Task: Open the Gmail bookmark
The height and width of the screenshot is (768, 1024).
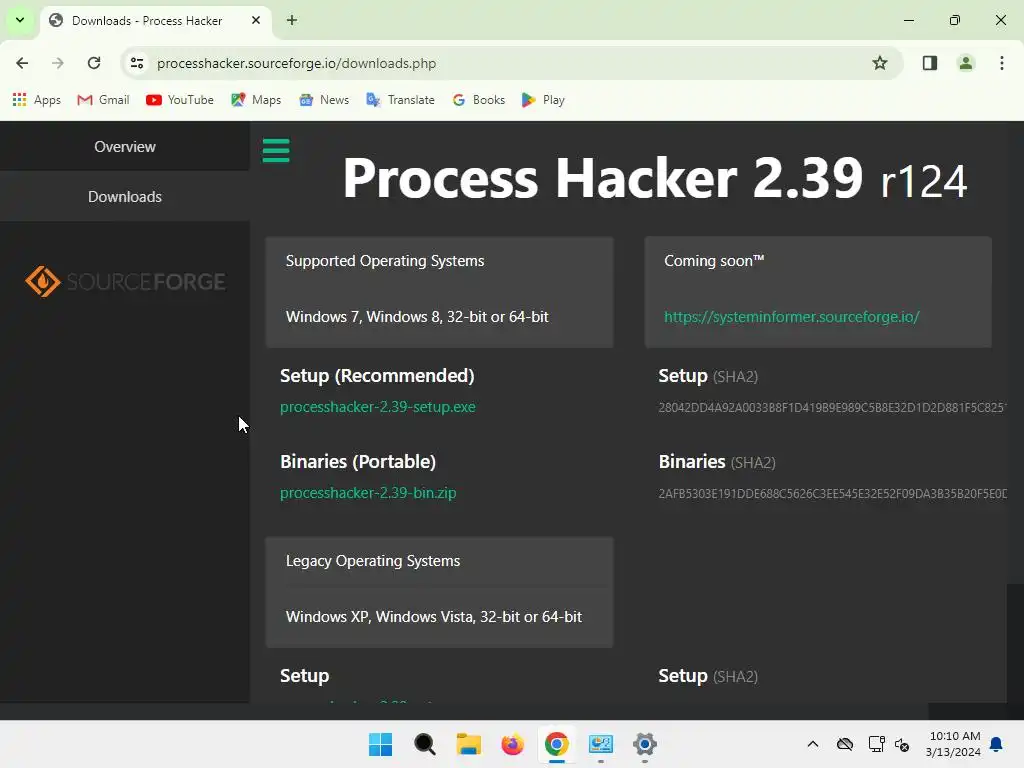Action: pyautogui.click(x=103, y=100)
